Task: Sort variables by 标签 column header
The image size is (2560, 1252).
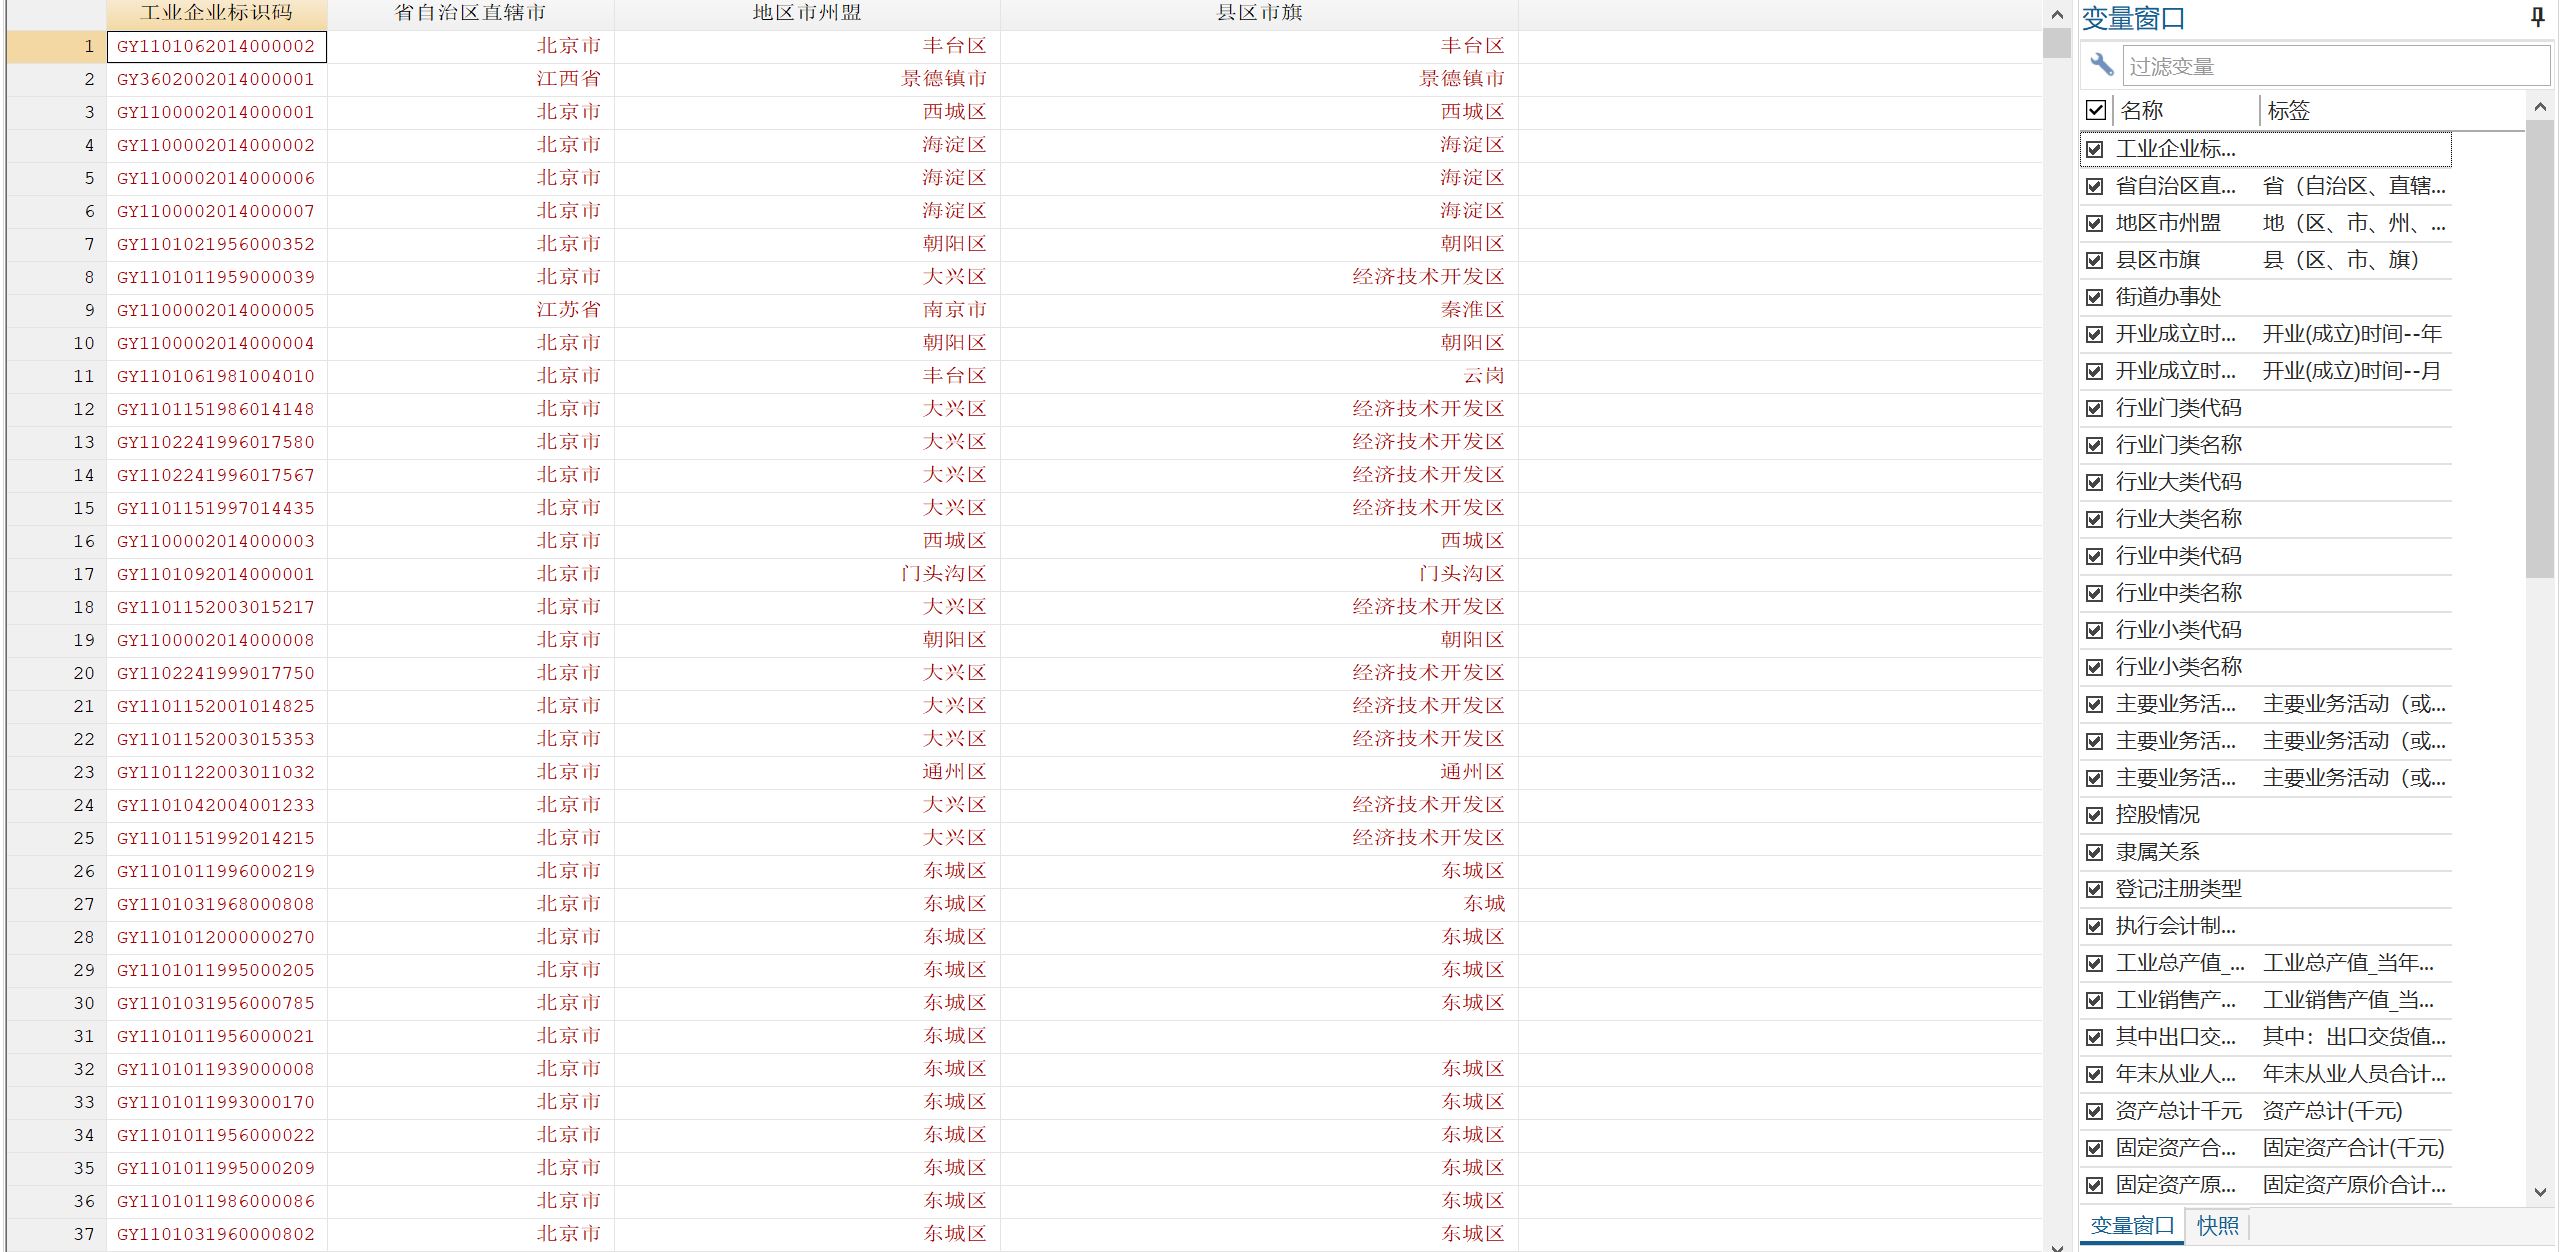Action: [2288, 110]
